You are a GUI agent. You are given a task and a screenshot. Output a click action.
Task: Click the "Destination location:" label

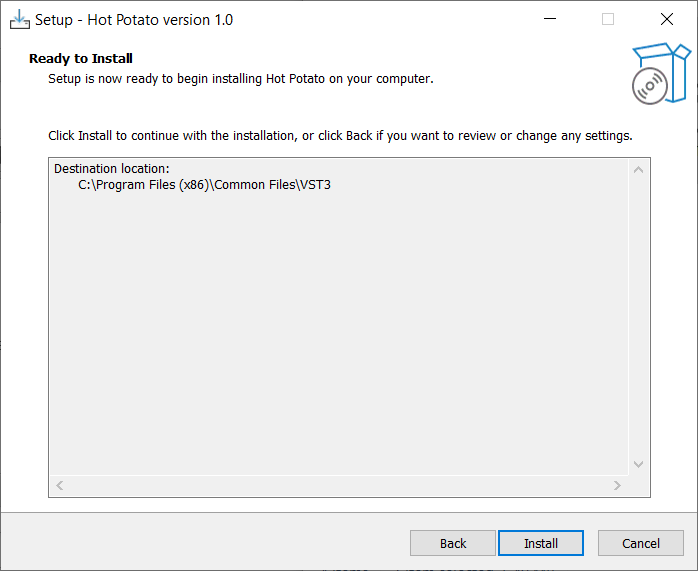(x=112, y=169)
